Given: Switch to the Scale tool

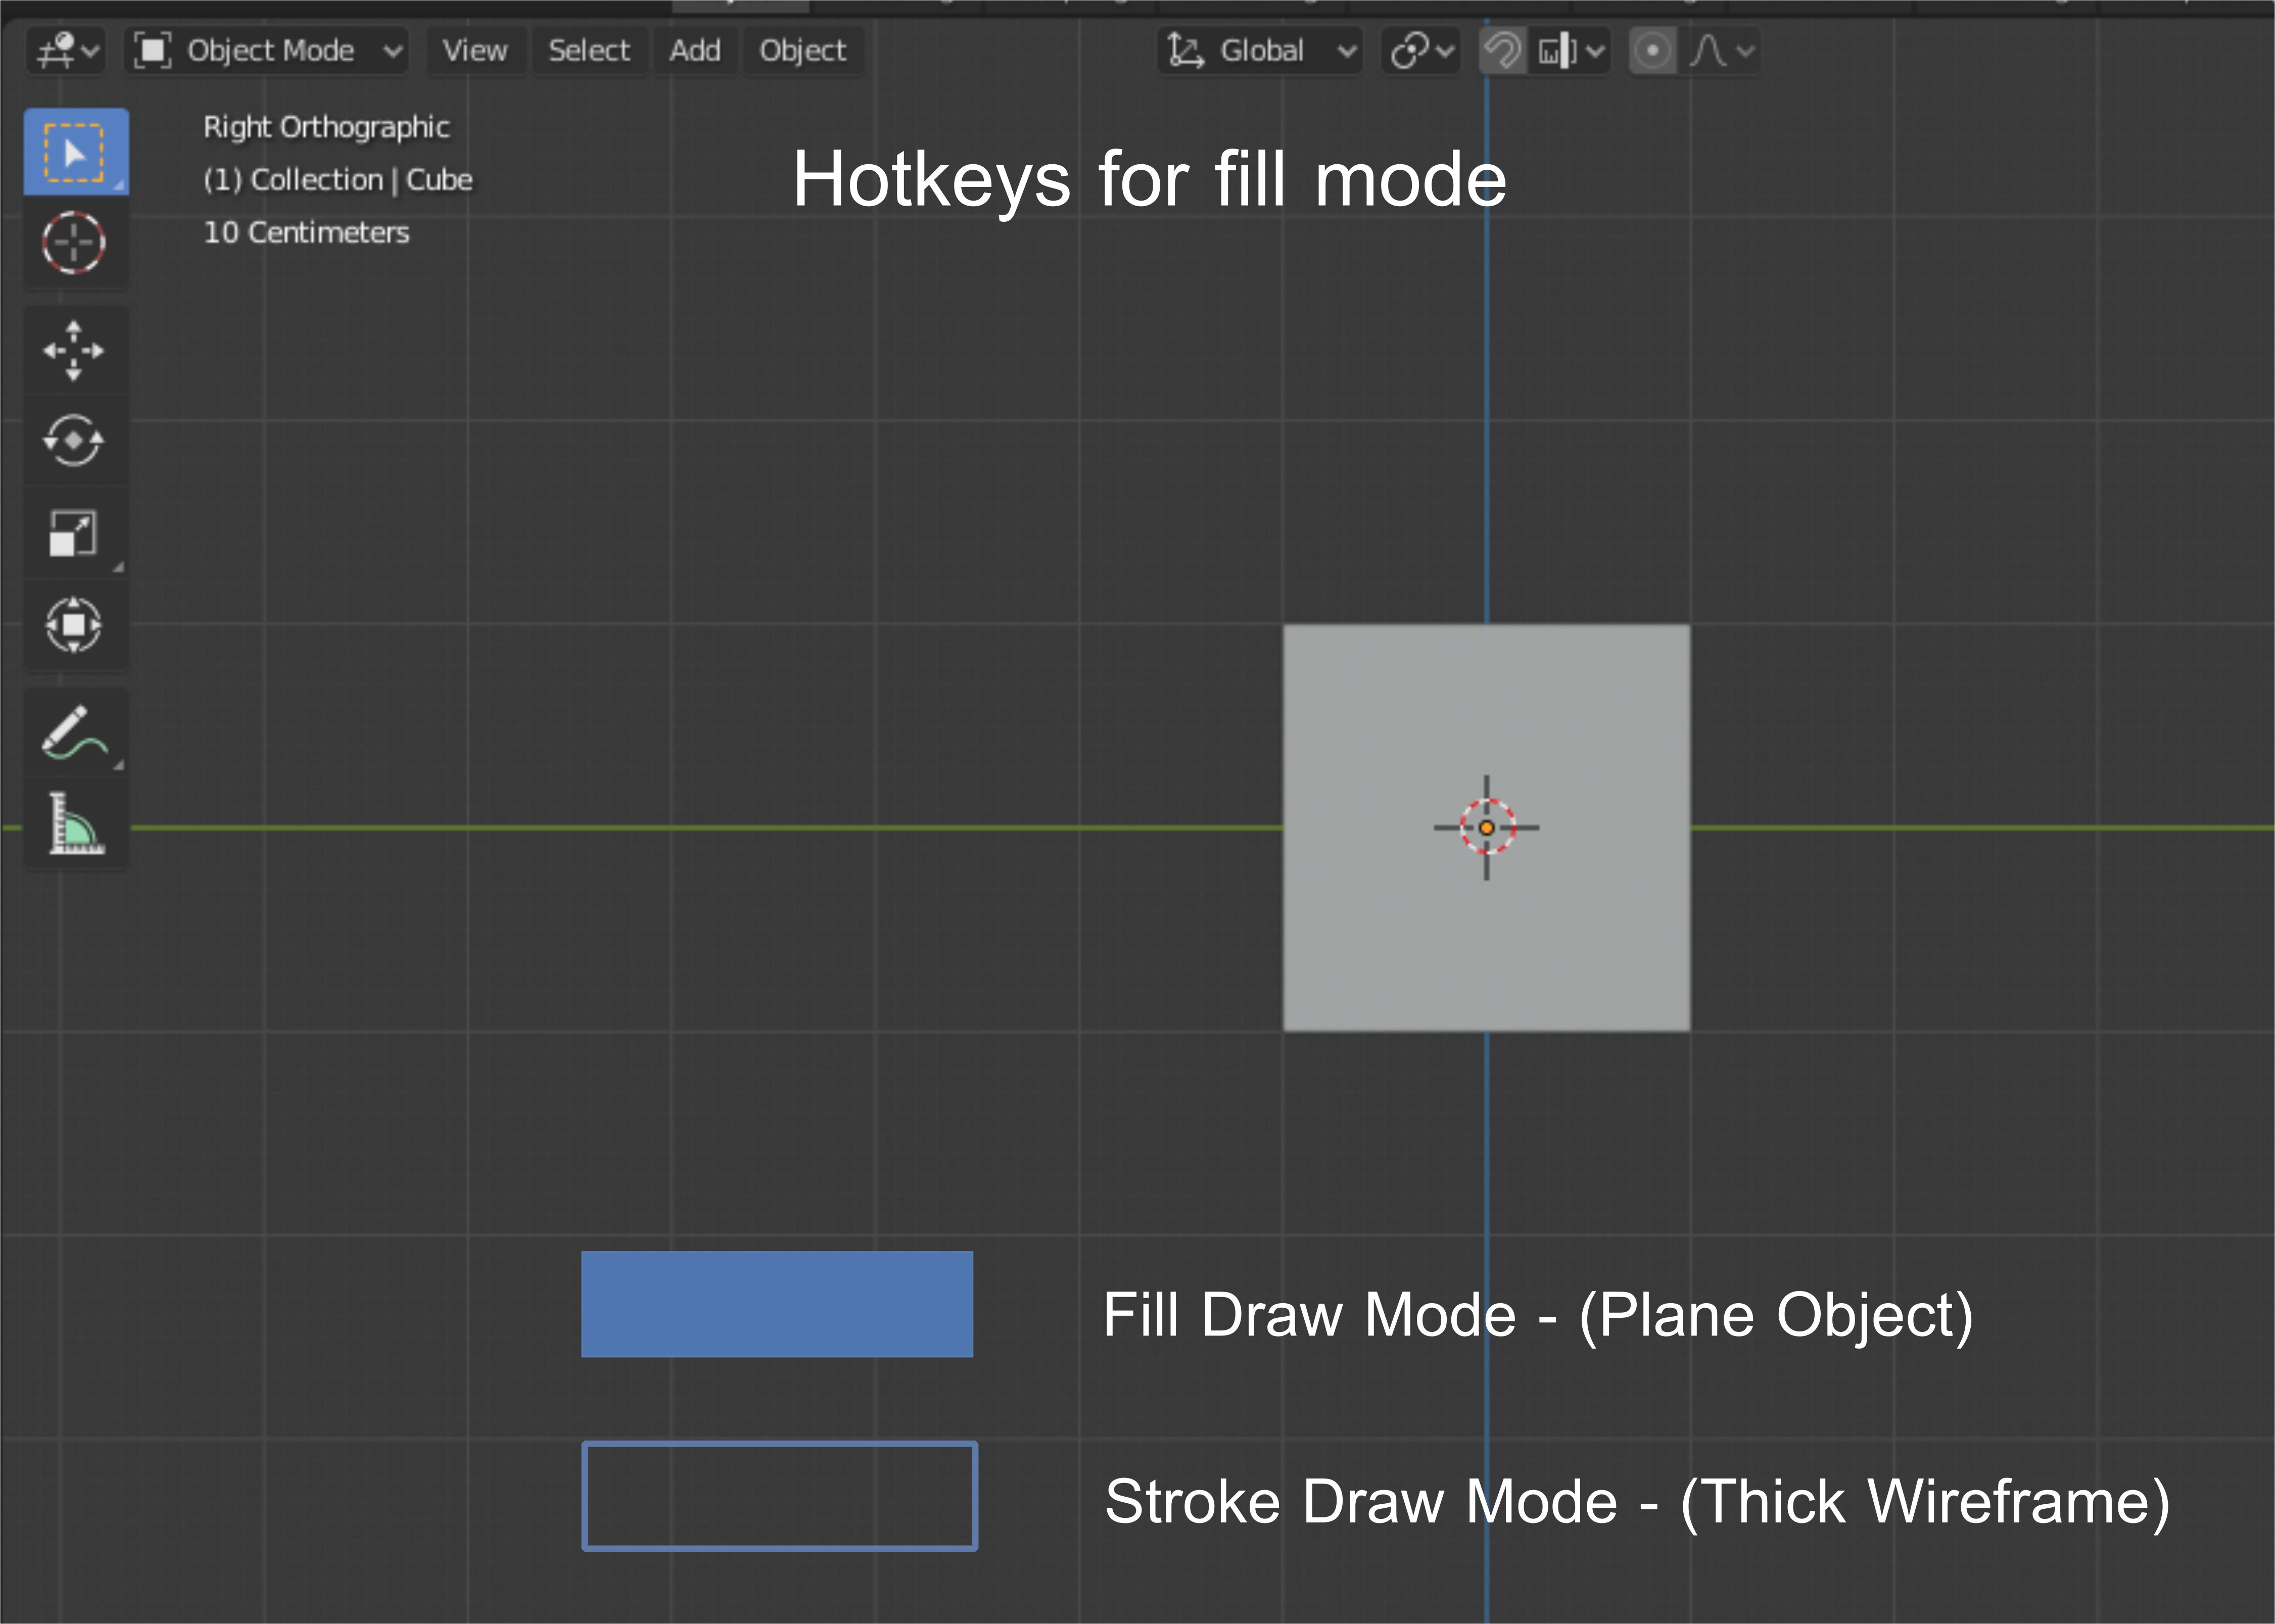Looking at the screenshot, I should [75, 533].
